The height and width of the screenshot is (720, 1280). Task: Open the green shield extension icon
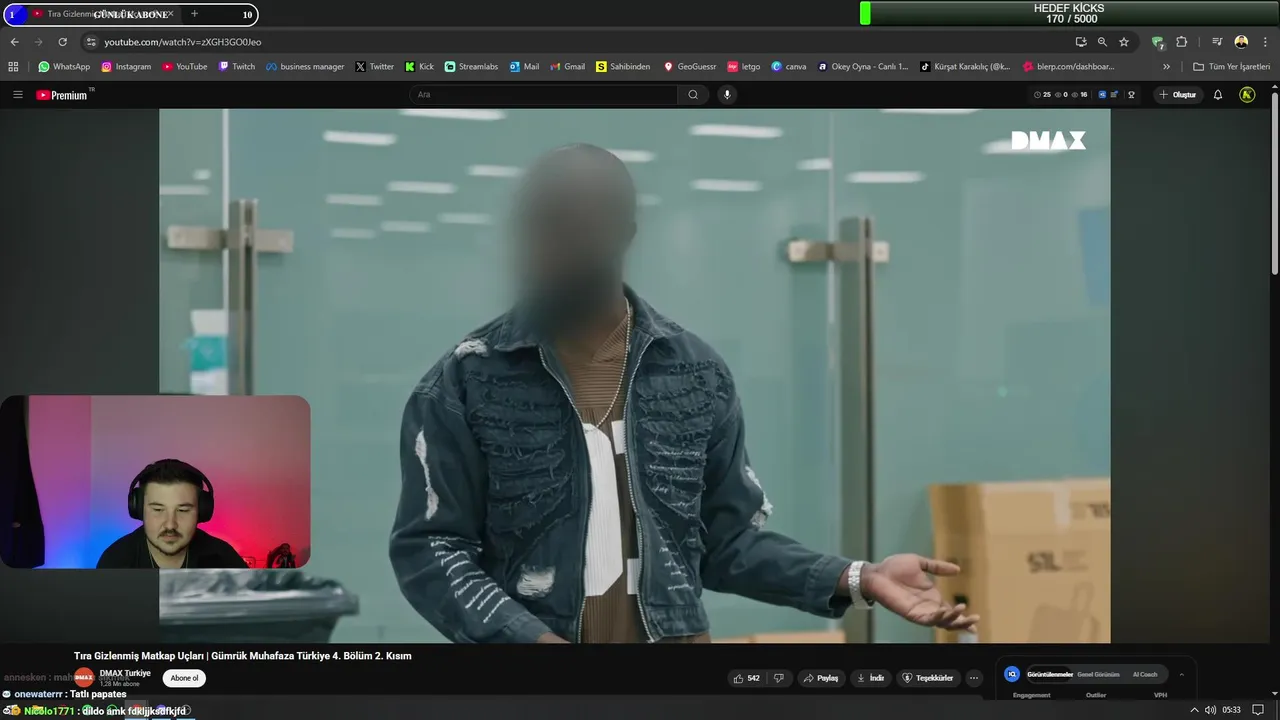1158,42
